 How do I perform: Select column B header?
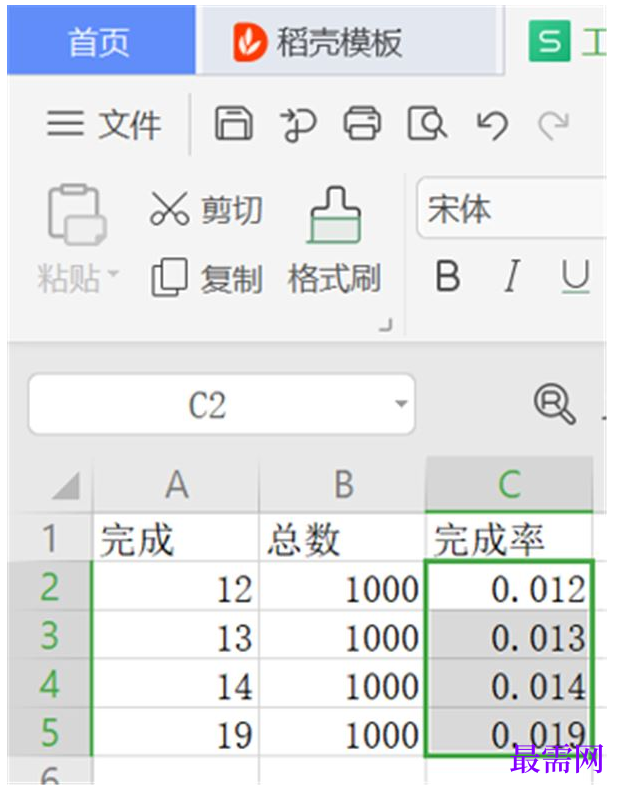(x=342, y=485)
